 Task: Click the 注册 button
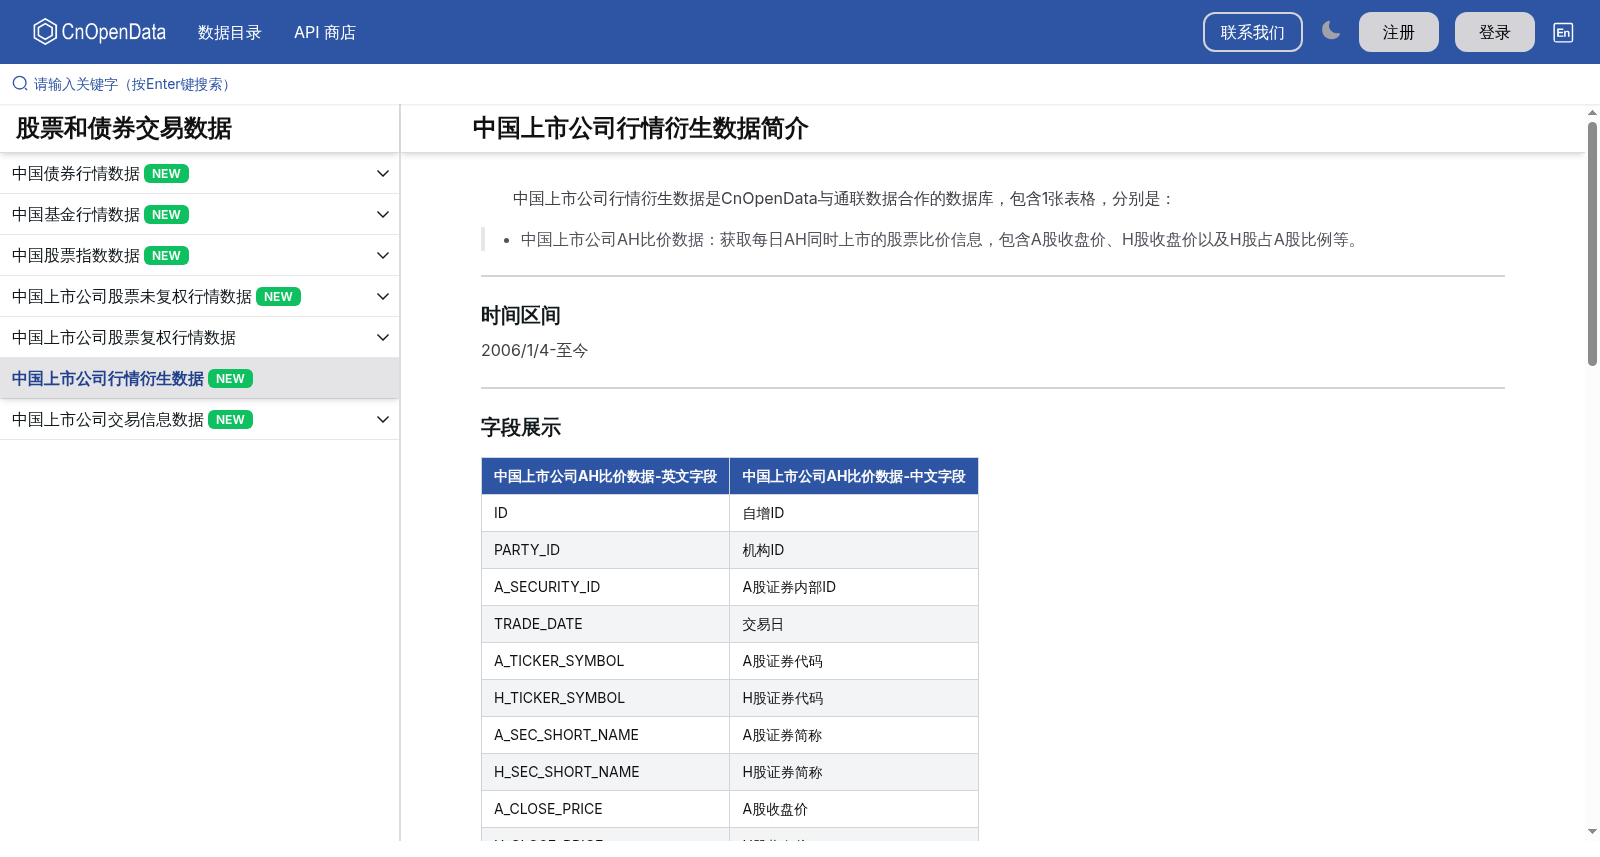click(1399, 32)
